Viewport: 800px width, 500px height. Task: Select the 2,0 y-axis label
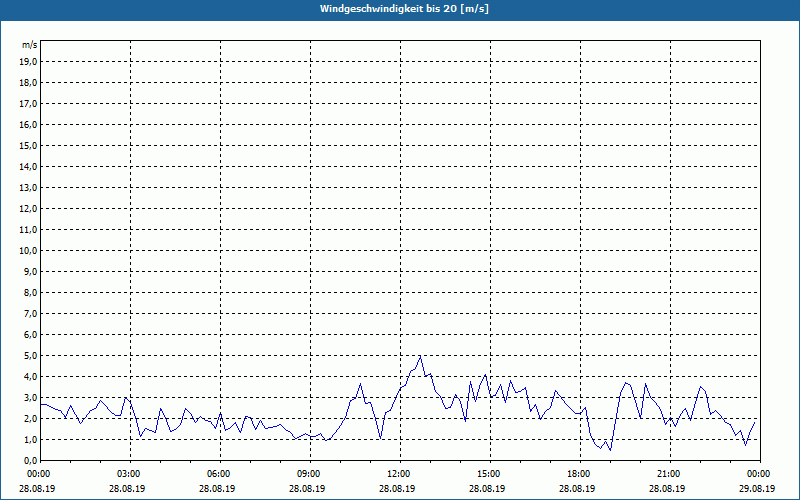click(31, 418)
